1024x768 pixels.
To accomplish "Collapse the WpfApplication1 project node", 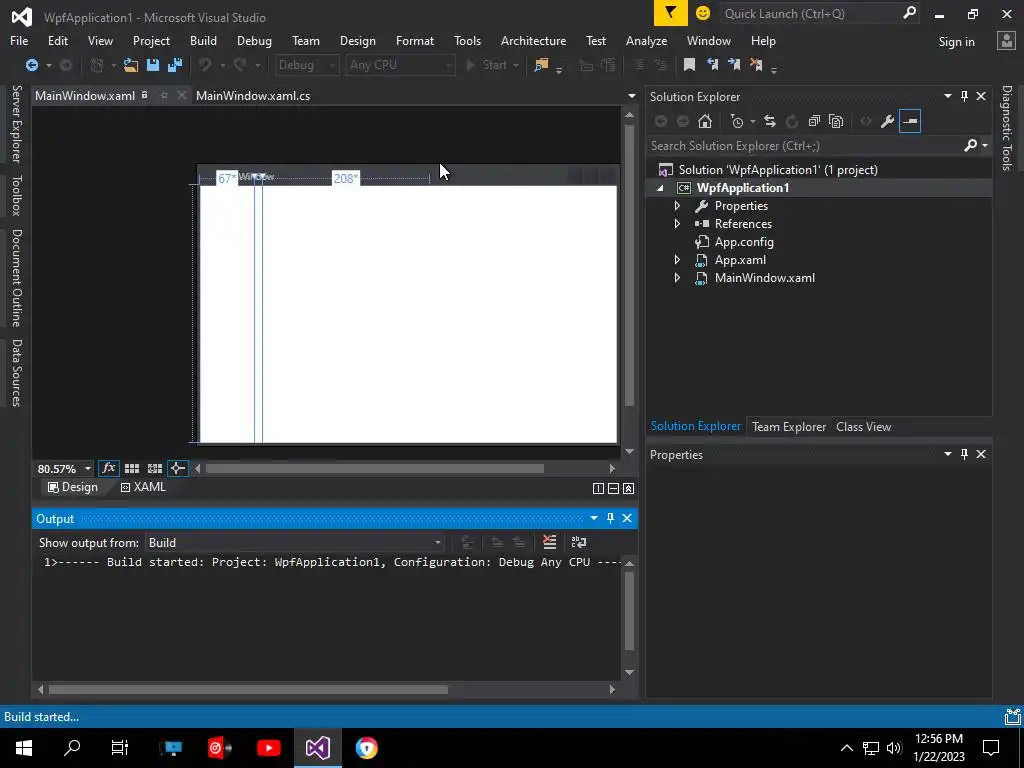I will [x=660, y=187].
